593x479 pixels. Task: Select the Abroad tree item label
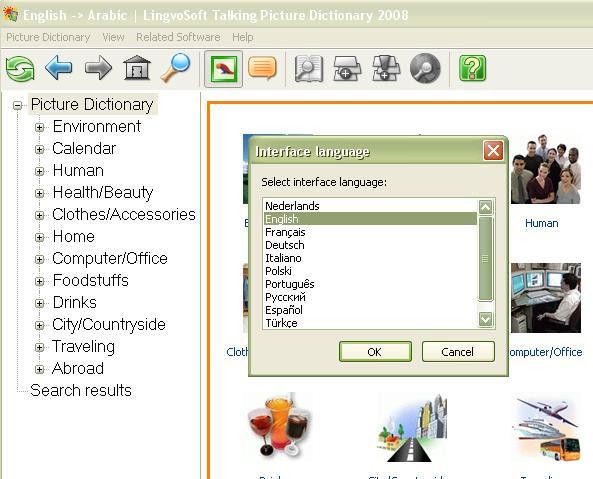(78, 369)
